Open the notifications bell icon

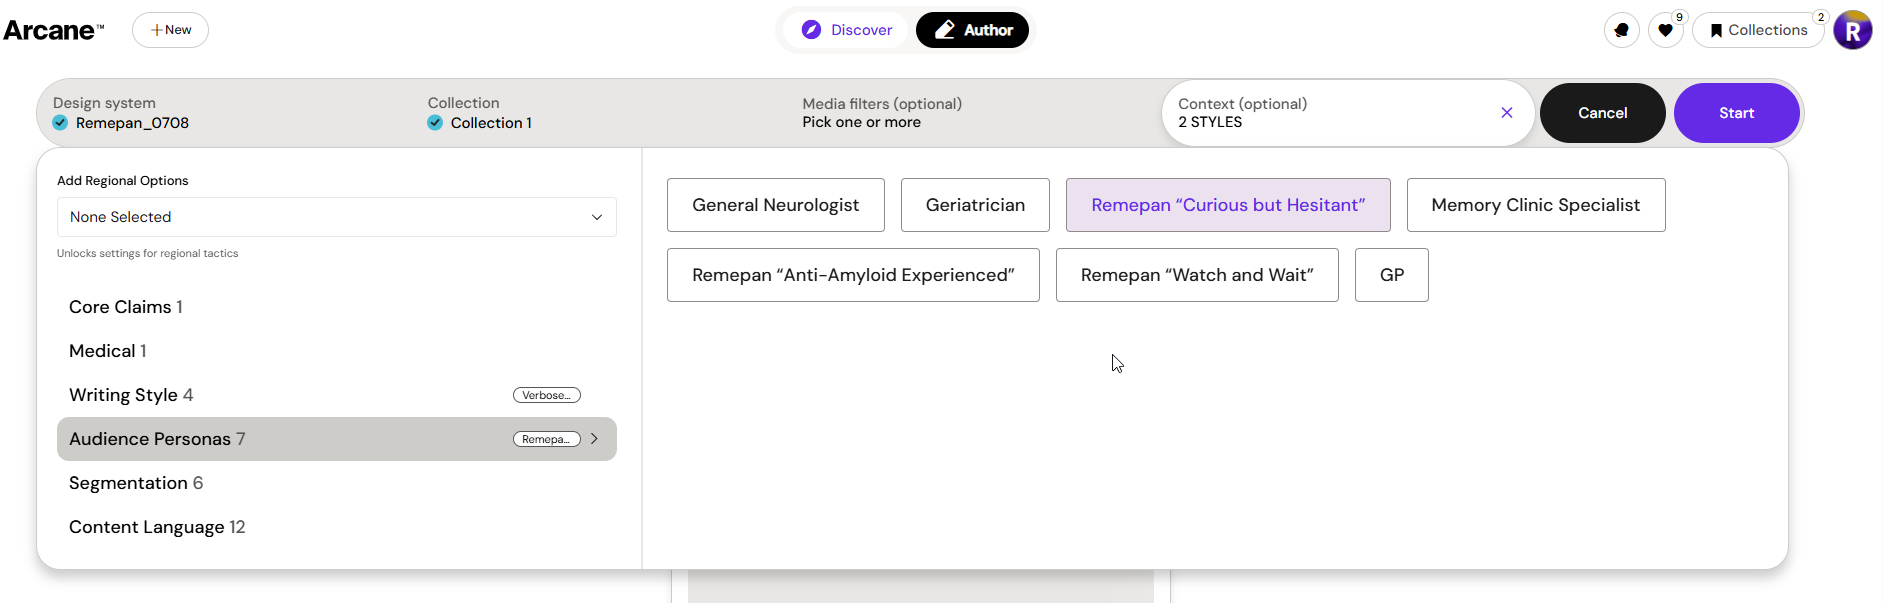tap(1621, 30)
